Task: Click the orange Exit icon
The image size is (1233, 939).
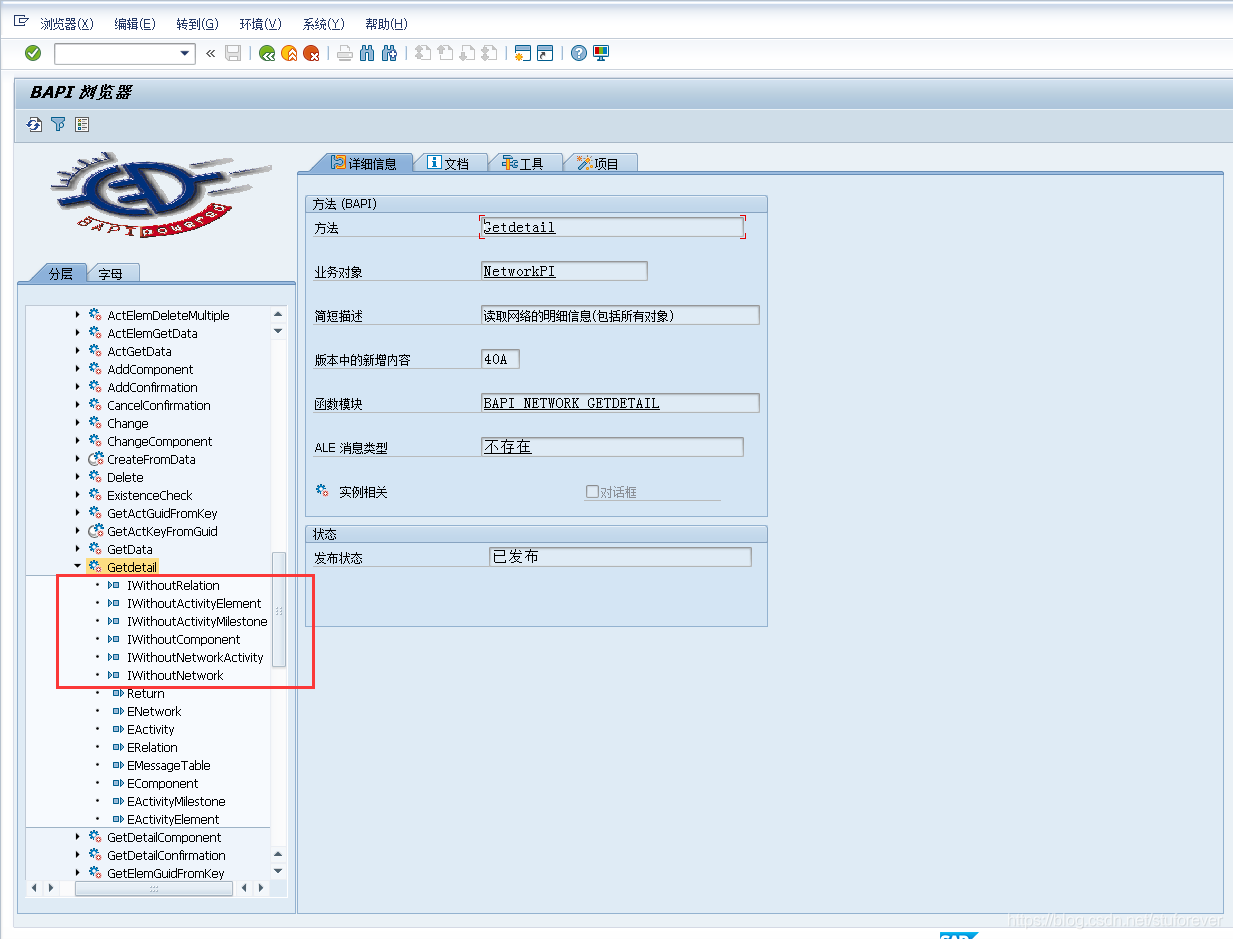Action: coord(289,53)
